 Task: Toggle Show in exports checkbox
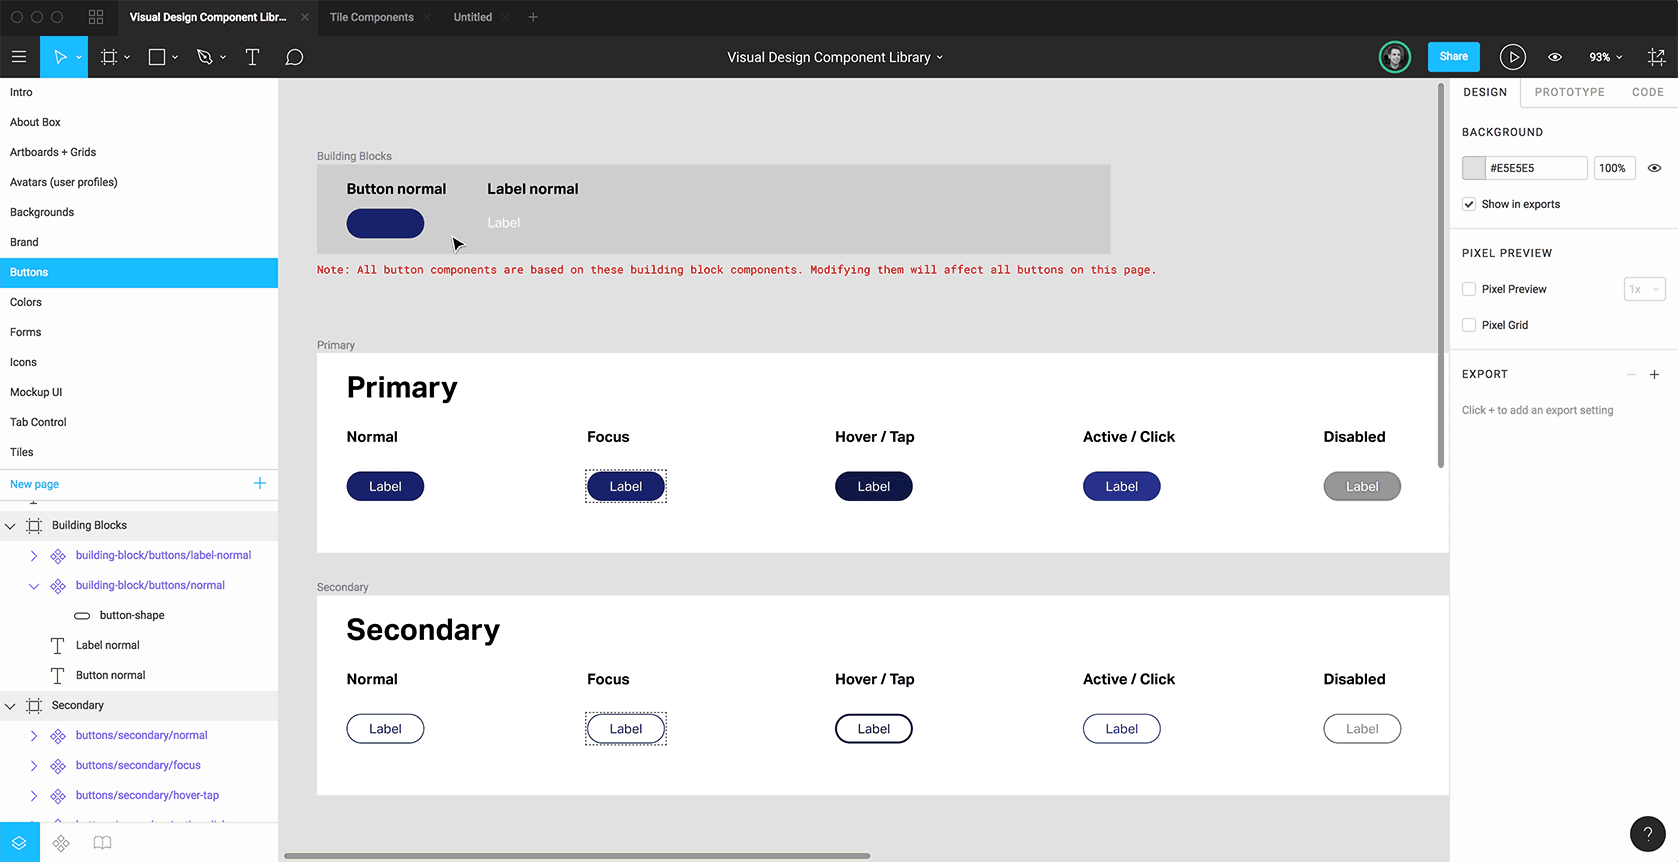click(1469, 204)
